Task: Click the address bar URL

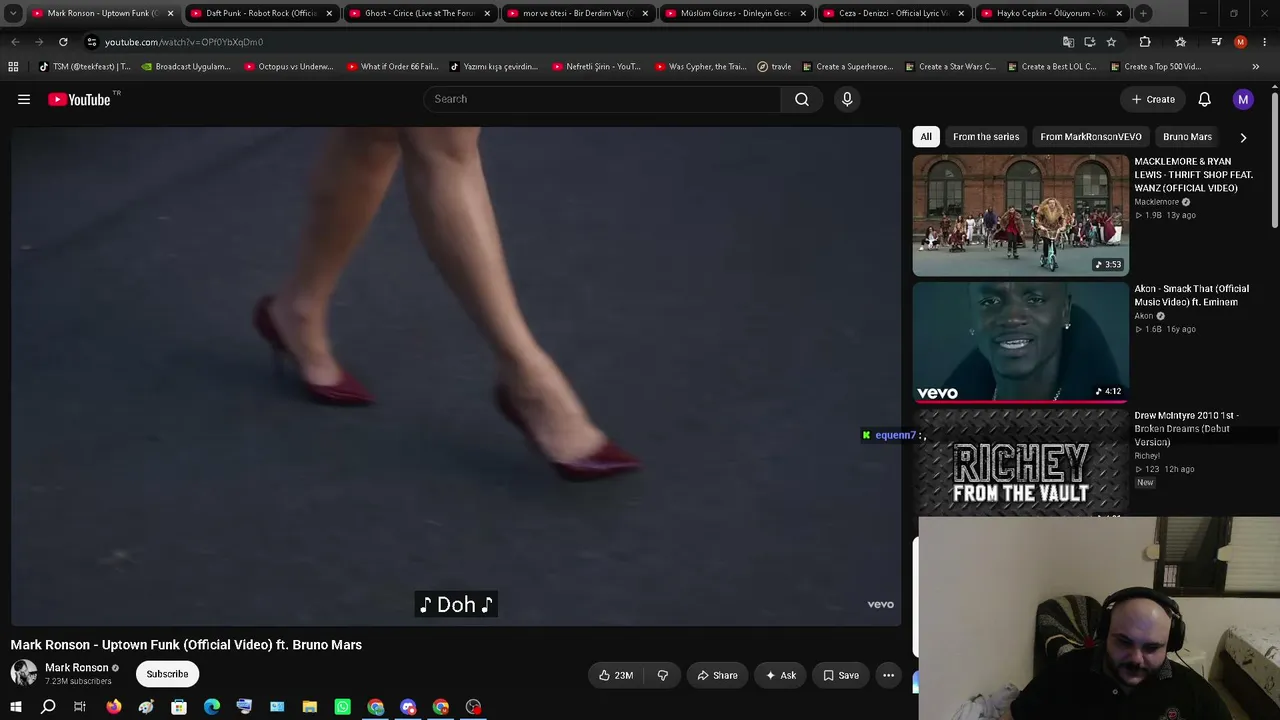Action: 184,42
